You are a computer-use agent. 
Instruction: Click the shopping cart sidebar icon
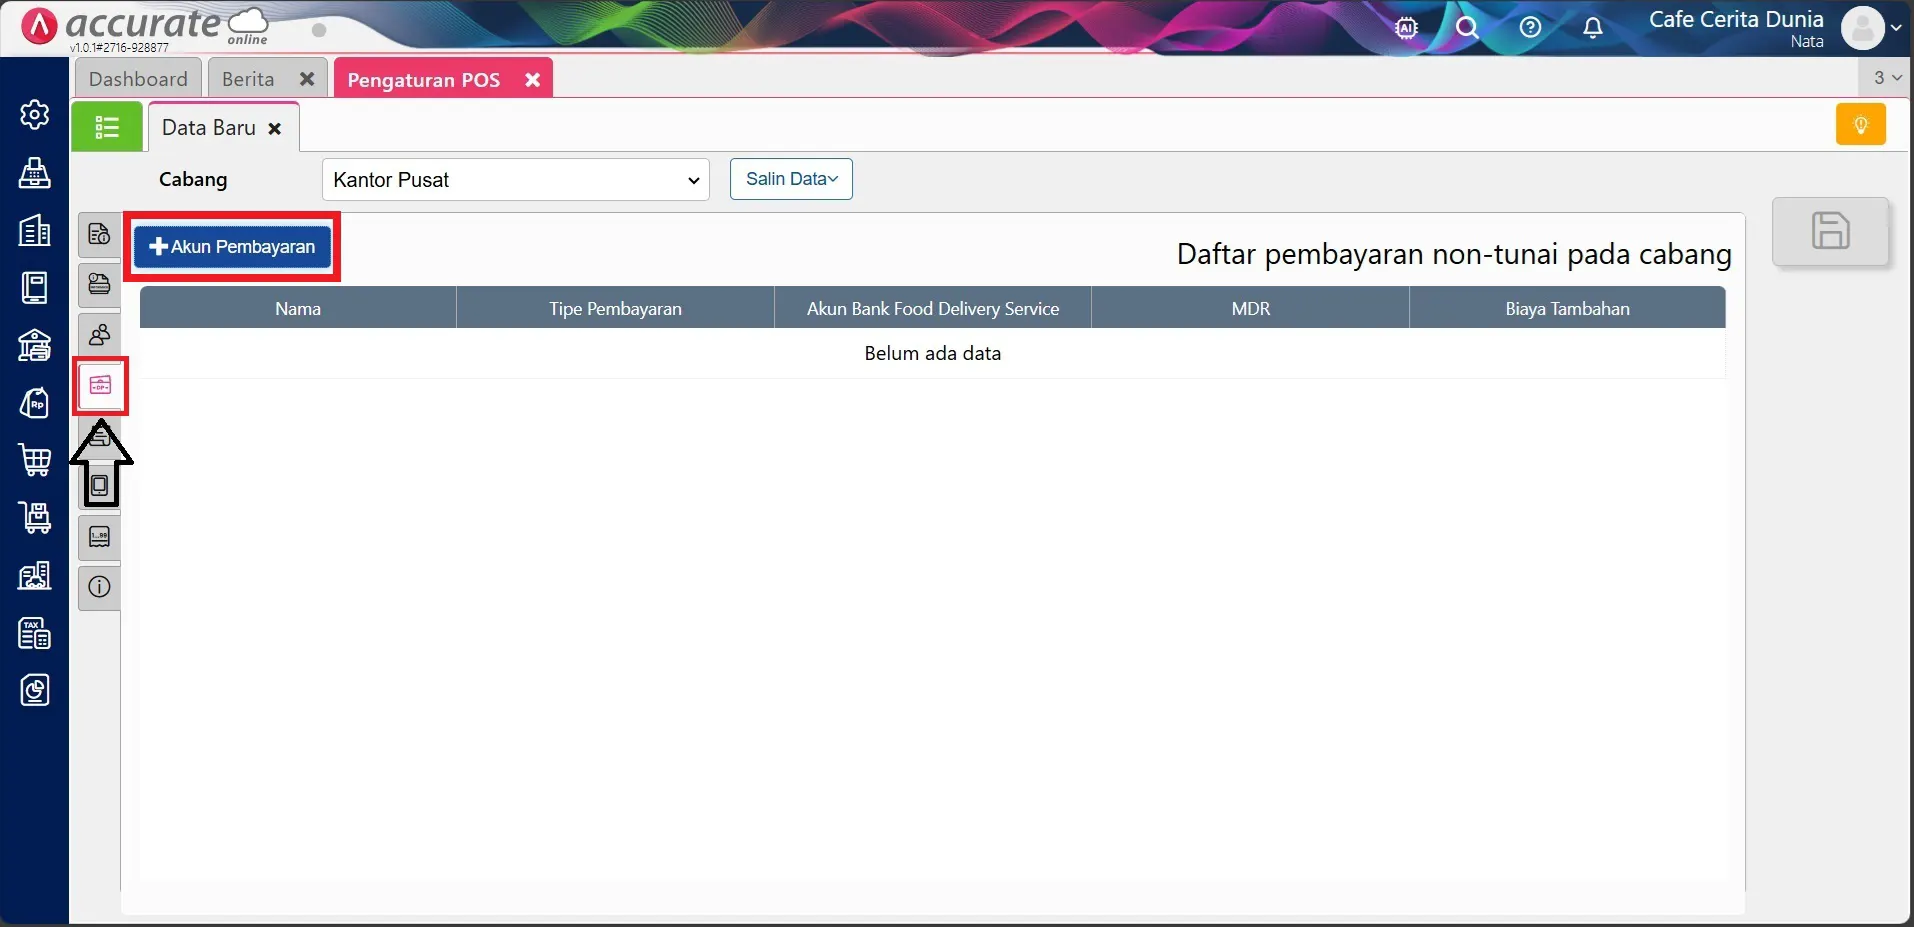34,460
